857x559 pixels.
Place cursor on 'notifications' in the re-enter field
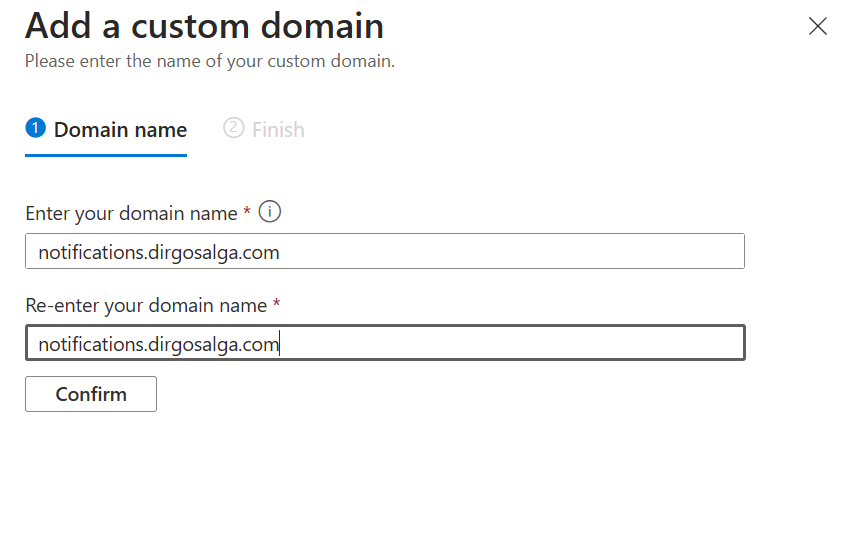[88, 345]
